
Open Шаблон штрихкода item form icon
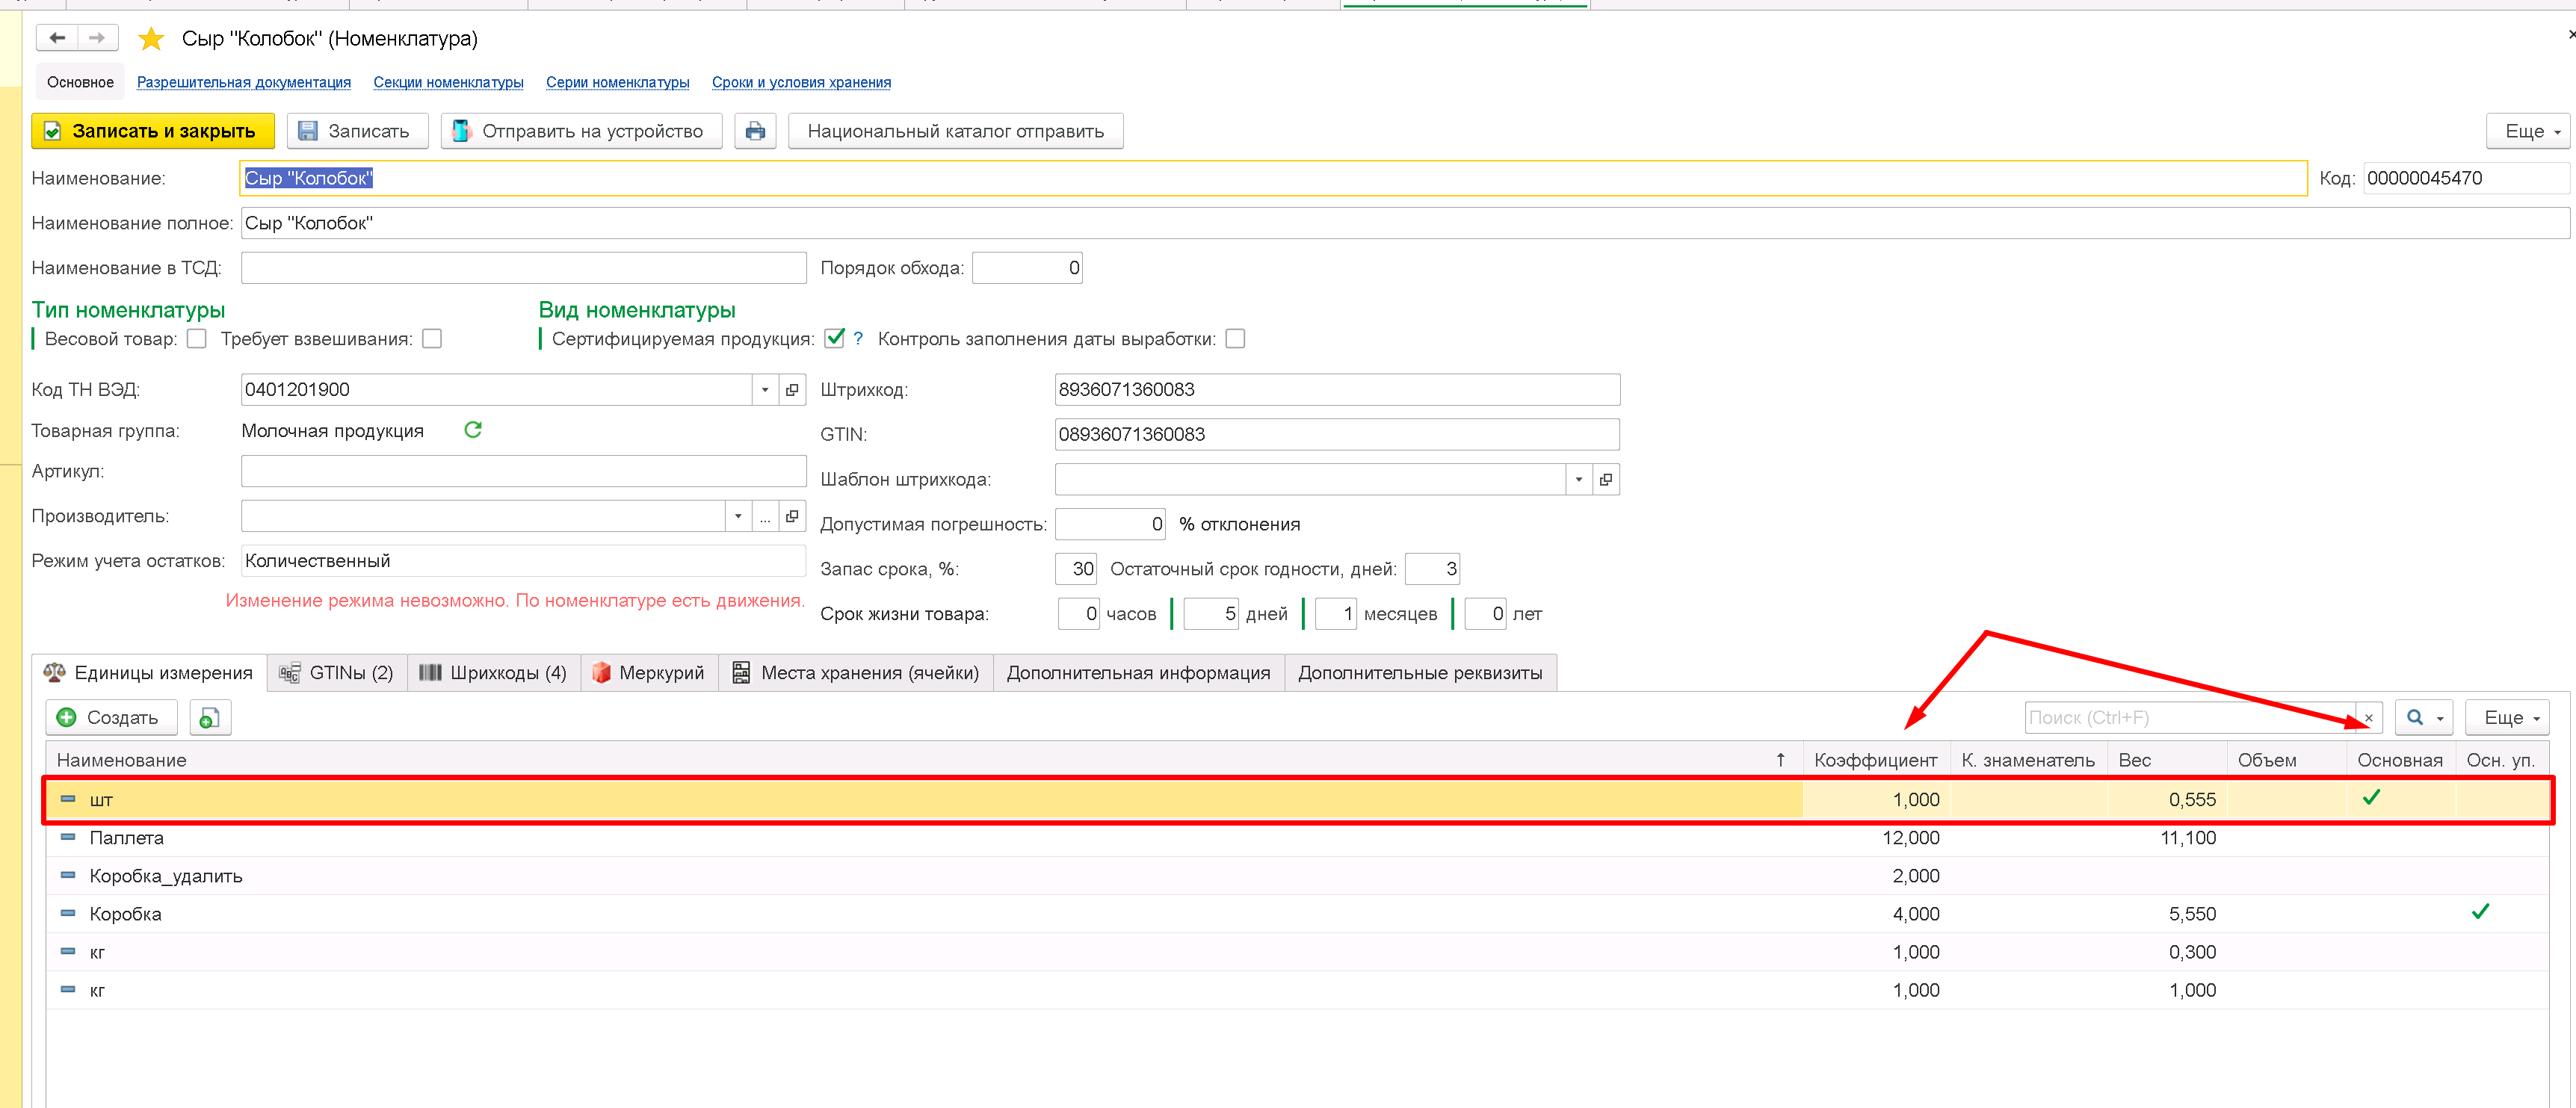(1606, 480)
